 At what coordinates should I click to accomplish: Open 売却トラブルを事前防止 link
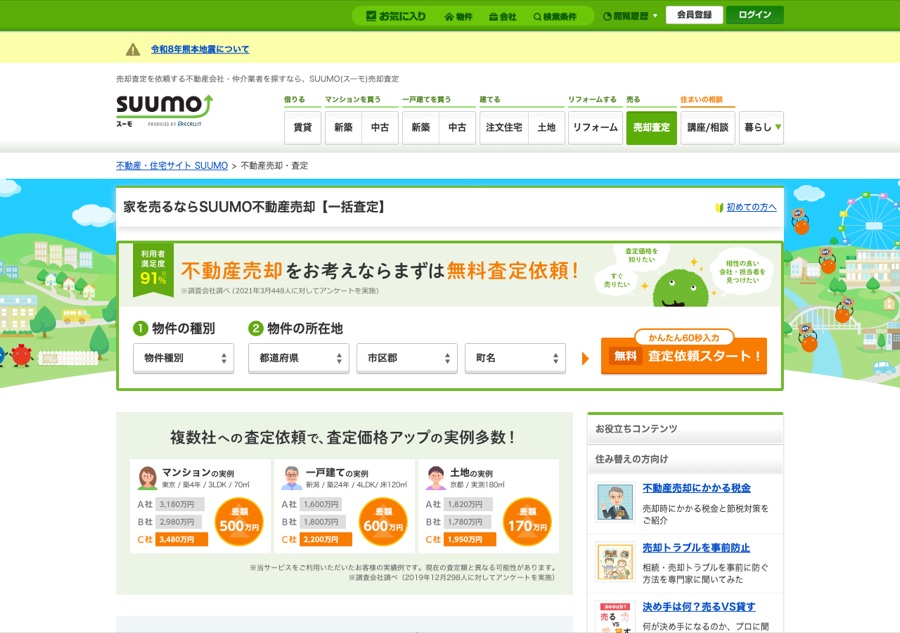coord(696,547)
